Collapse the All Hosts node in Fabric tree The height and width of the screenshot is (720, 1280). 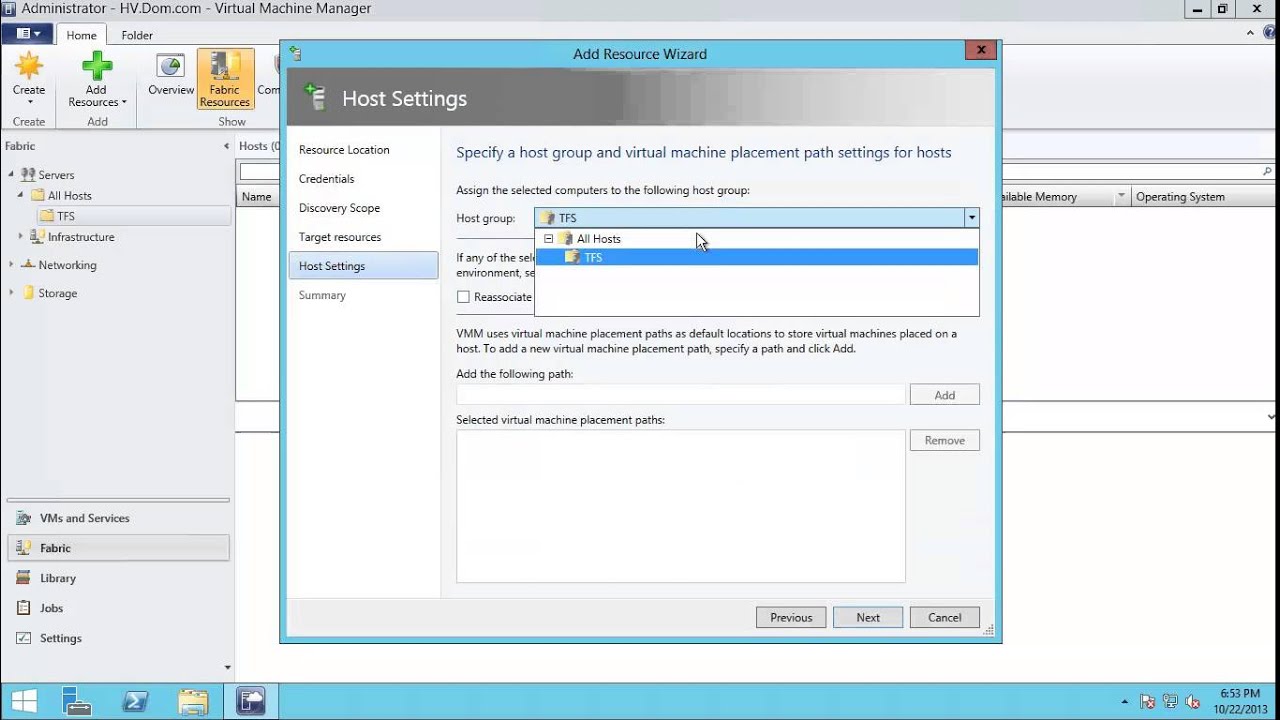(x=20, y=195)
